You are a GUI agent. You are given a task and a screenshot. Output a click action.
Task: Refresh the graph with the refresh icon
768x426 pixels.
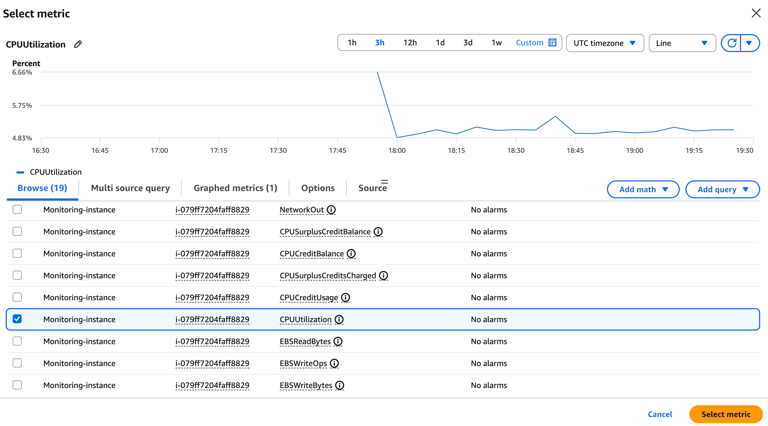[732, 43]
